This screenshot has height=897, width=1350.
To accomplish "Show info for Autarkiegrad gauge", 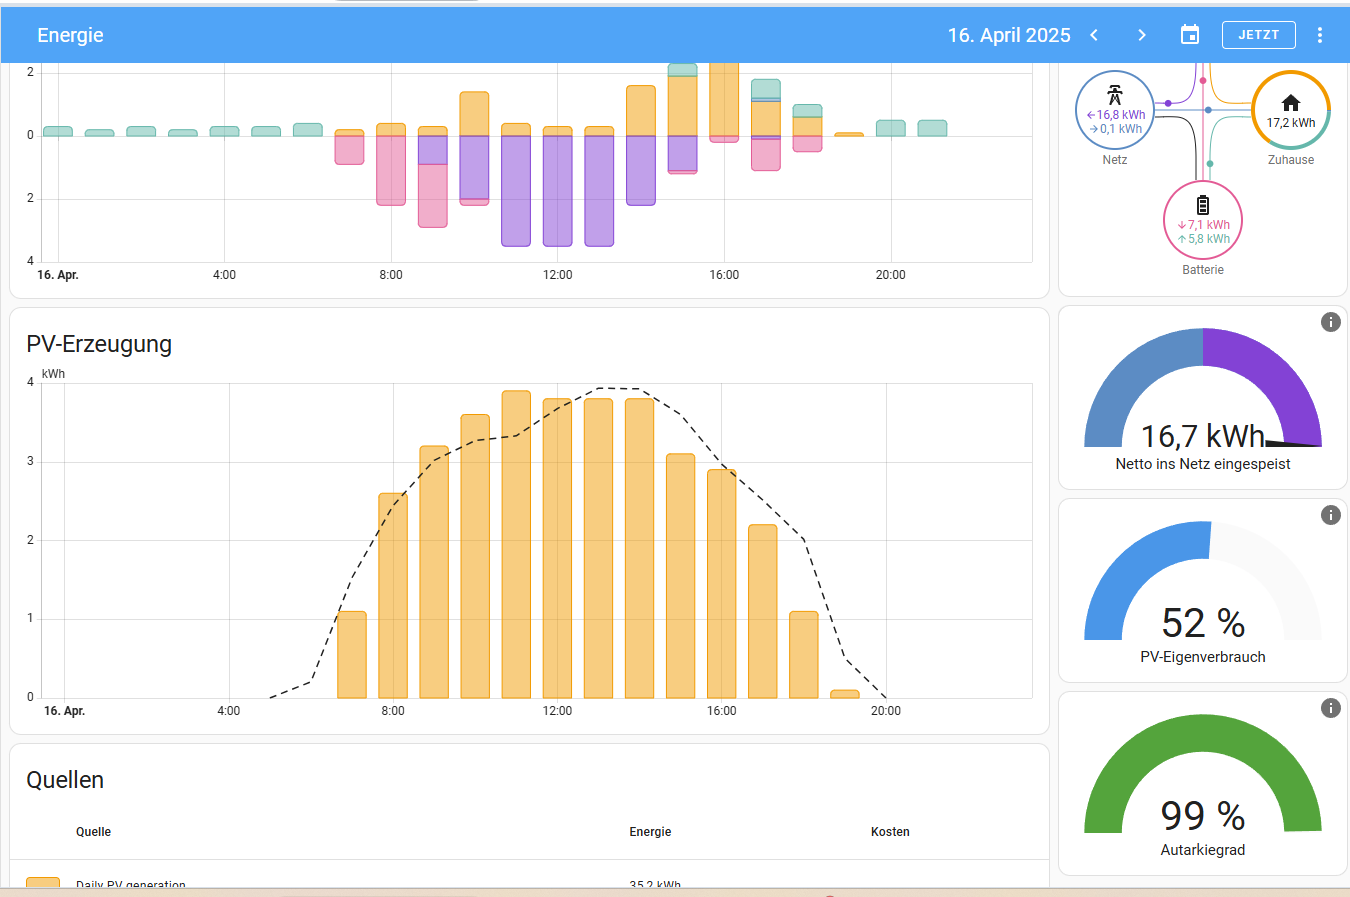I will coord(1330,708).
